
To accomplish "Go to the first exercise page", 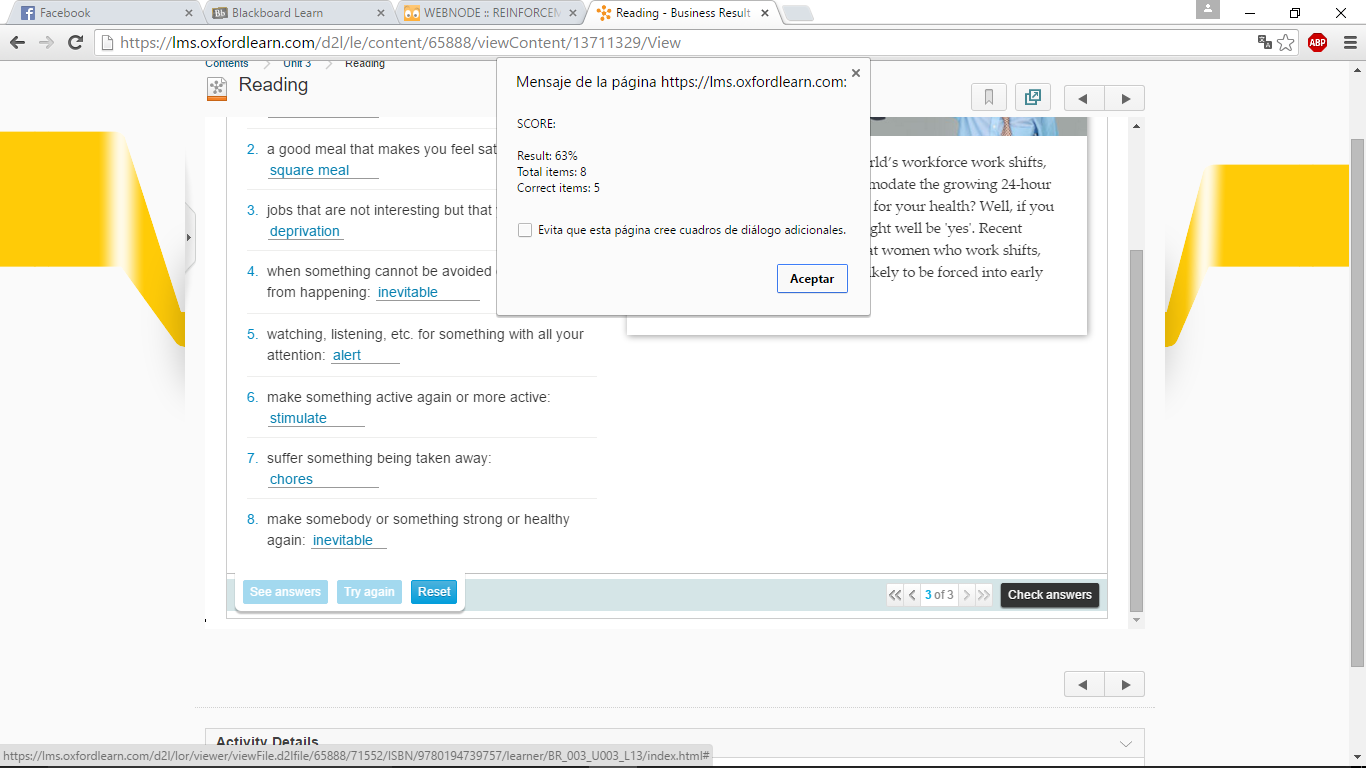I will [x=895, y=595].
